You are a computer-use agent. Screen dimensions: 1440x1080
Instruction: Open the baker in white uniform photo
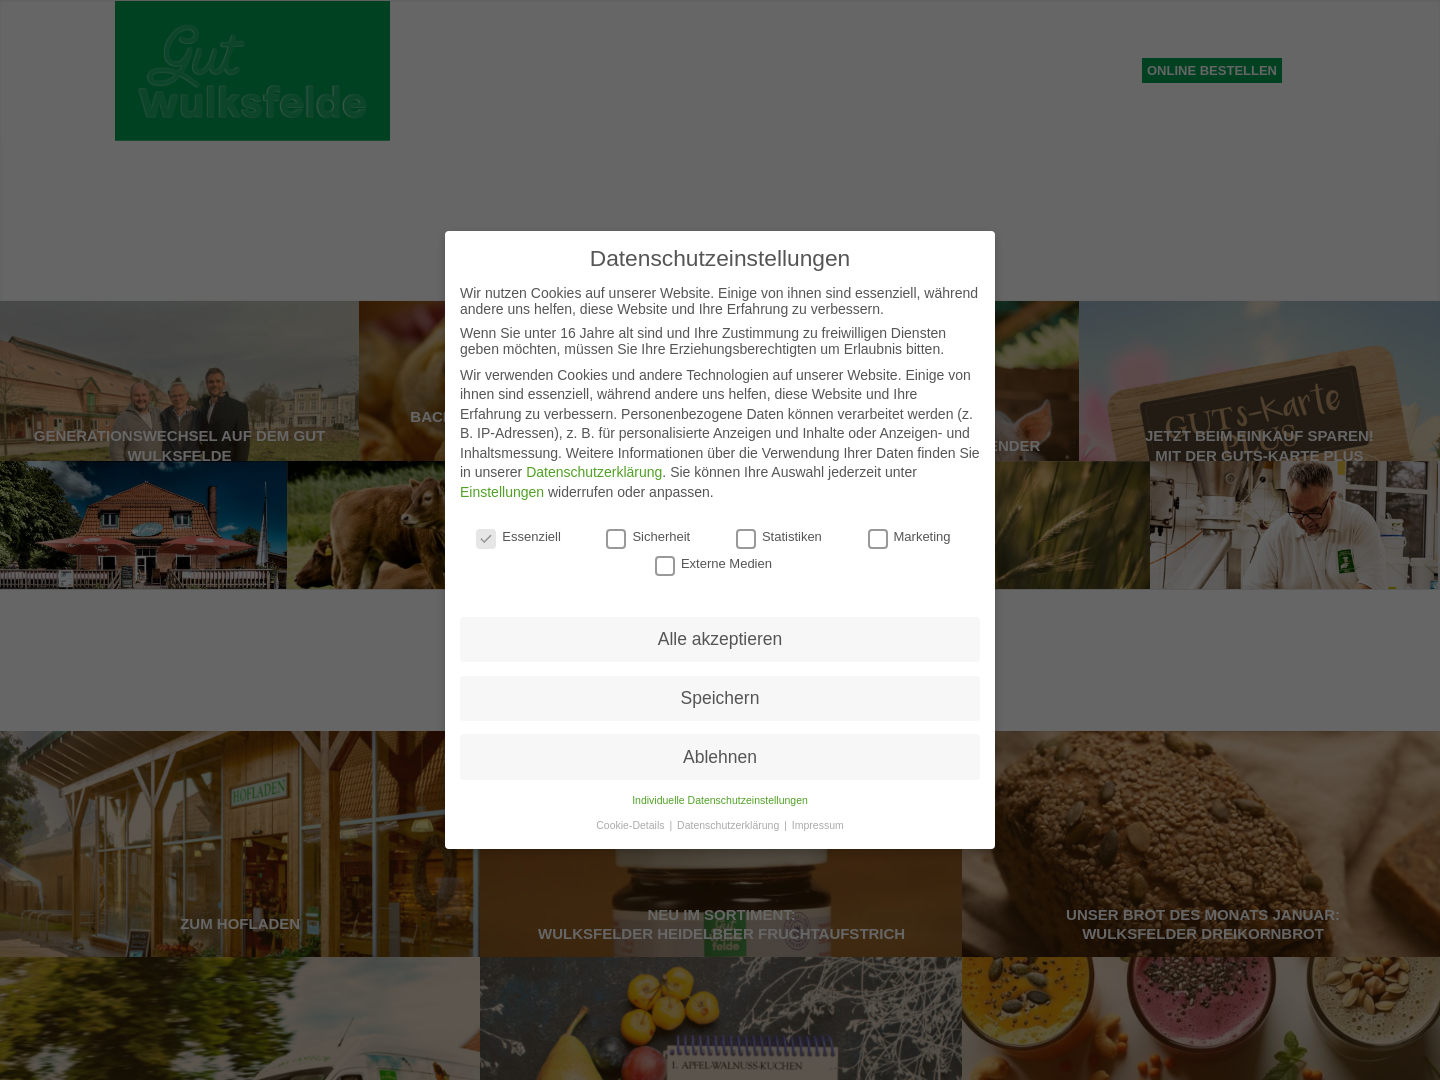(x=1295, y=525)
